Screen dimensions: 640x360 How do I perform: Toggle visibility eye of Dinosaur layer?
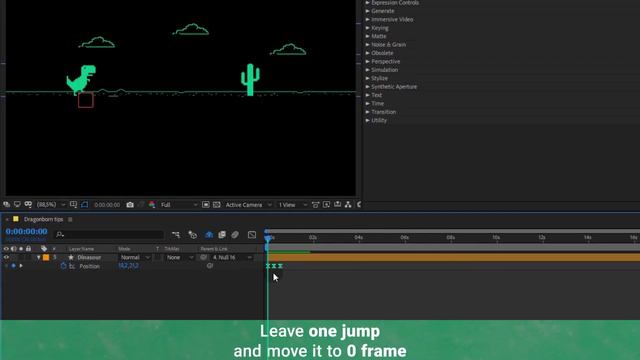pos(6,258)
